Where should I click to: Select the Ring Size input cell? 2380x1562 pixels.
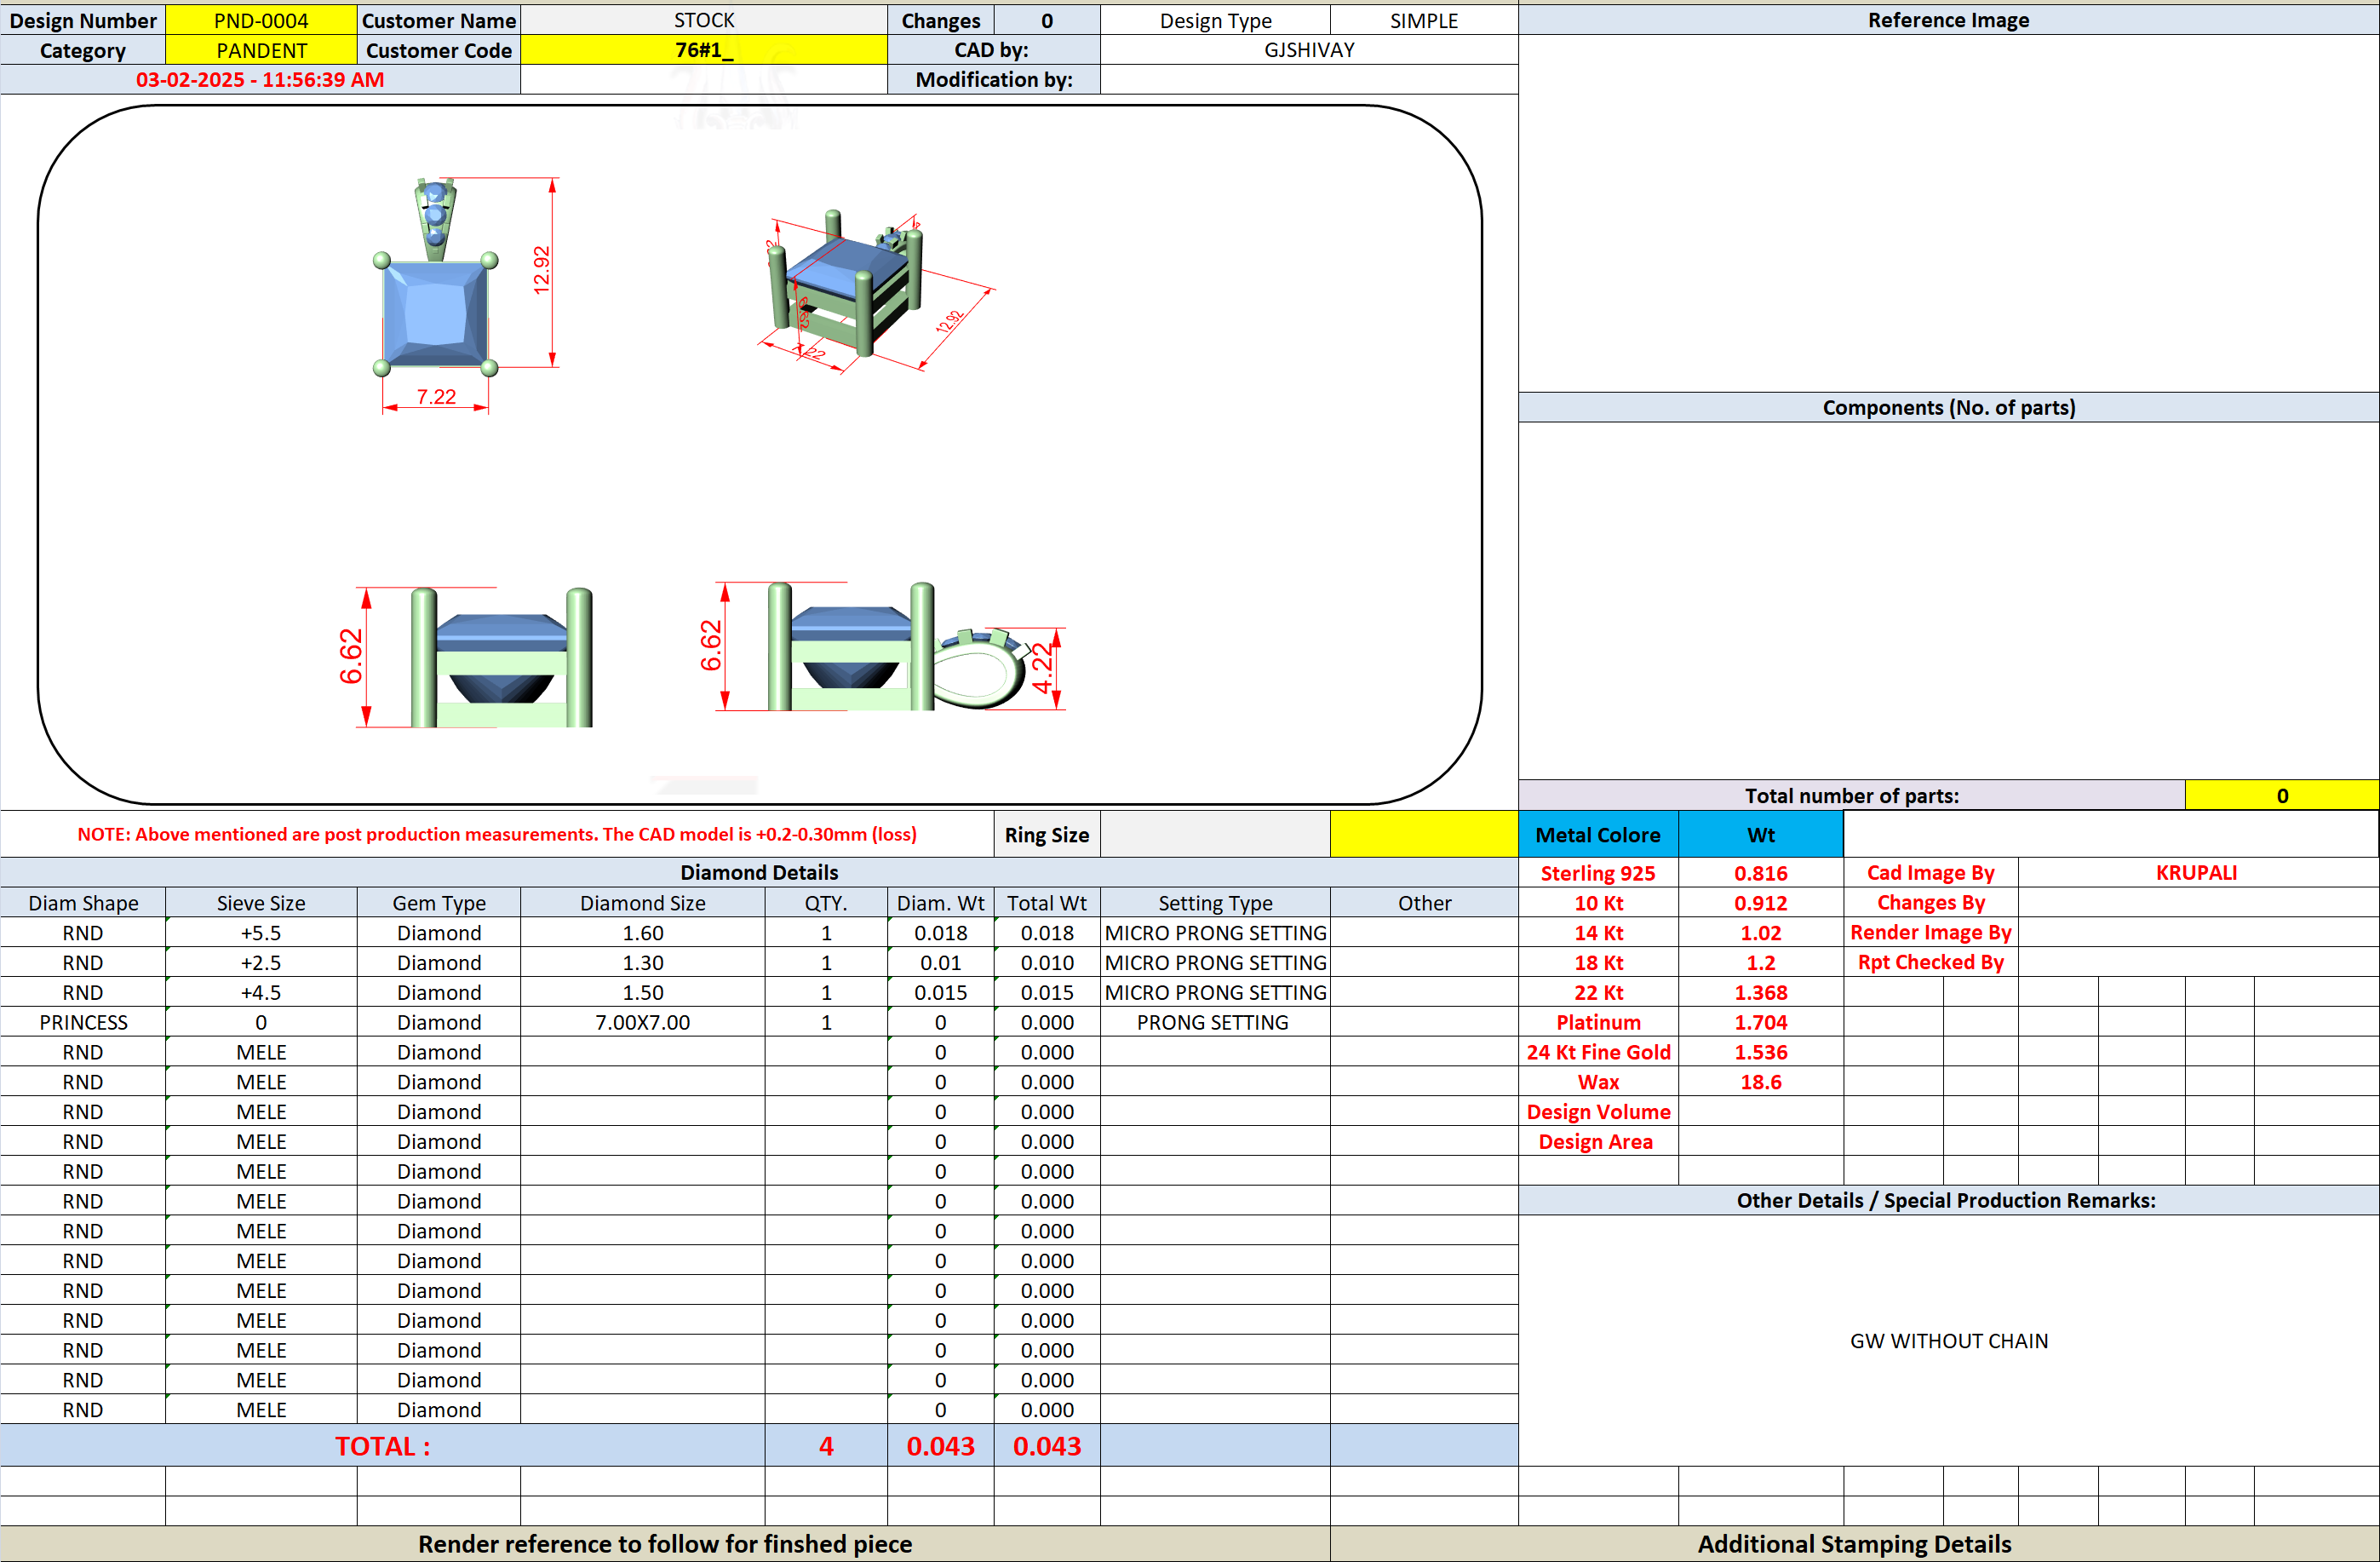click(x=1215, y=834)
